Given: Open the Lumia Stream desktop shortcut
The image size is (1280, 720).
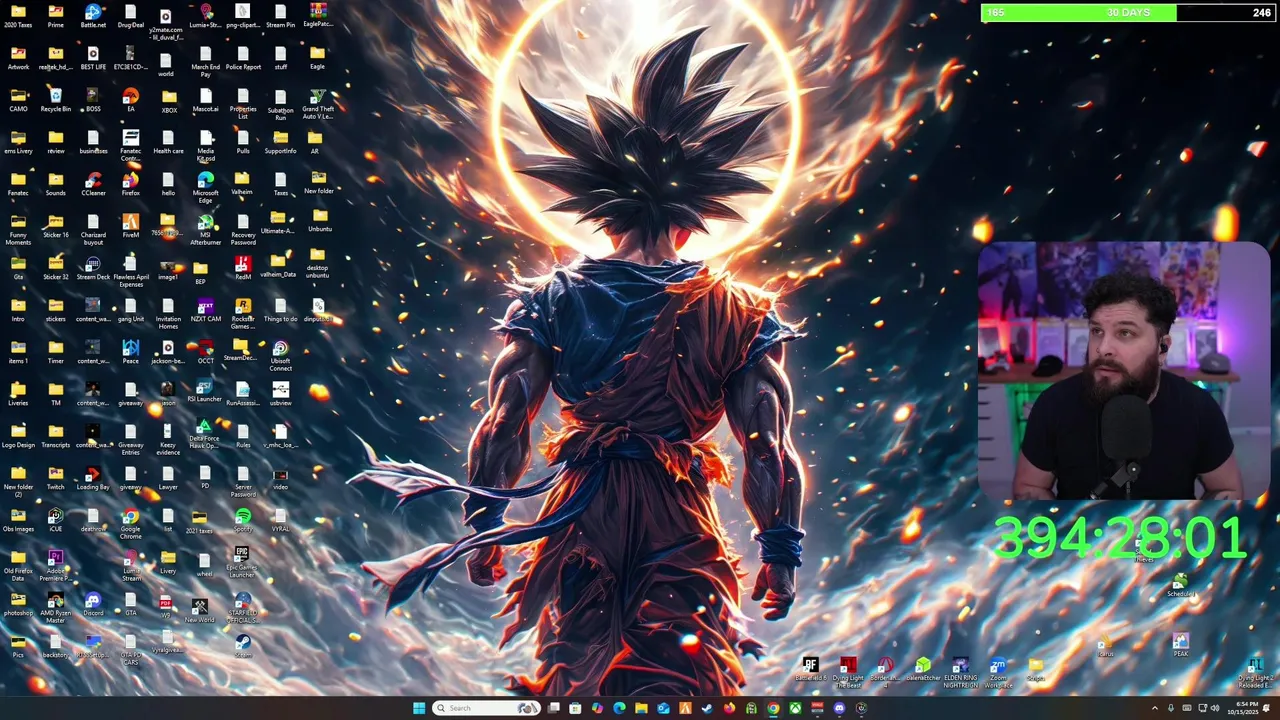Looking at the screenshot, I should pyautogui.click(x=131, y=566).
